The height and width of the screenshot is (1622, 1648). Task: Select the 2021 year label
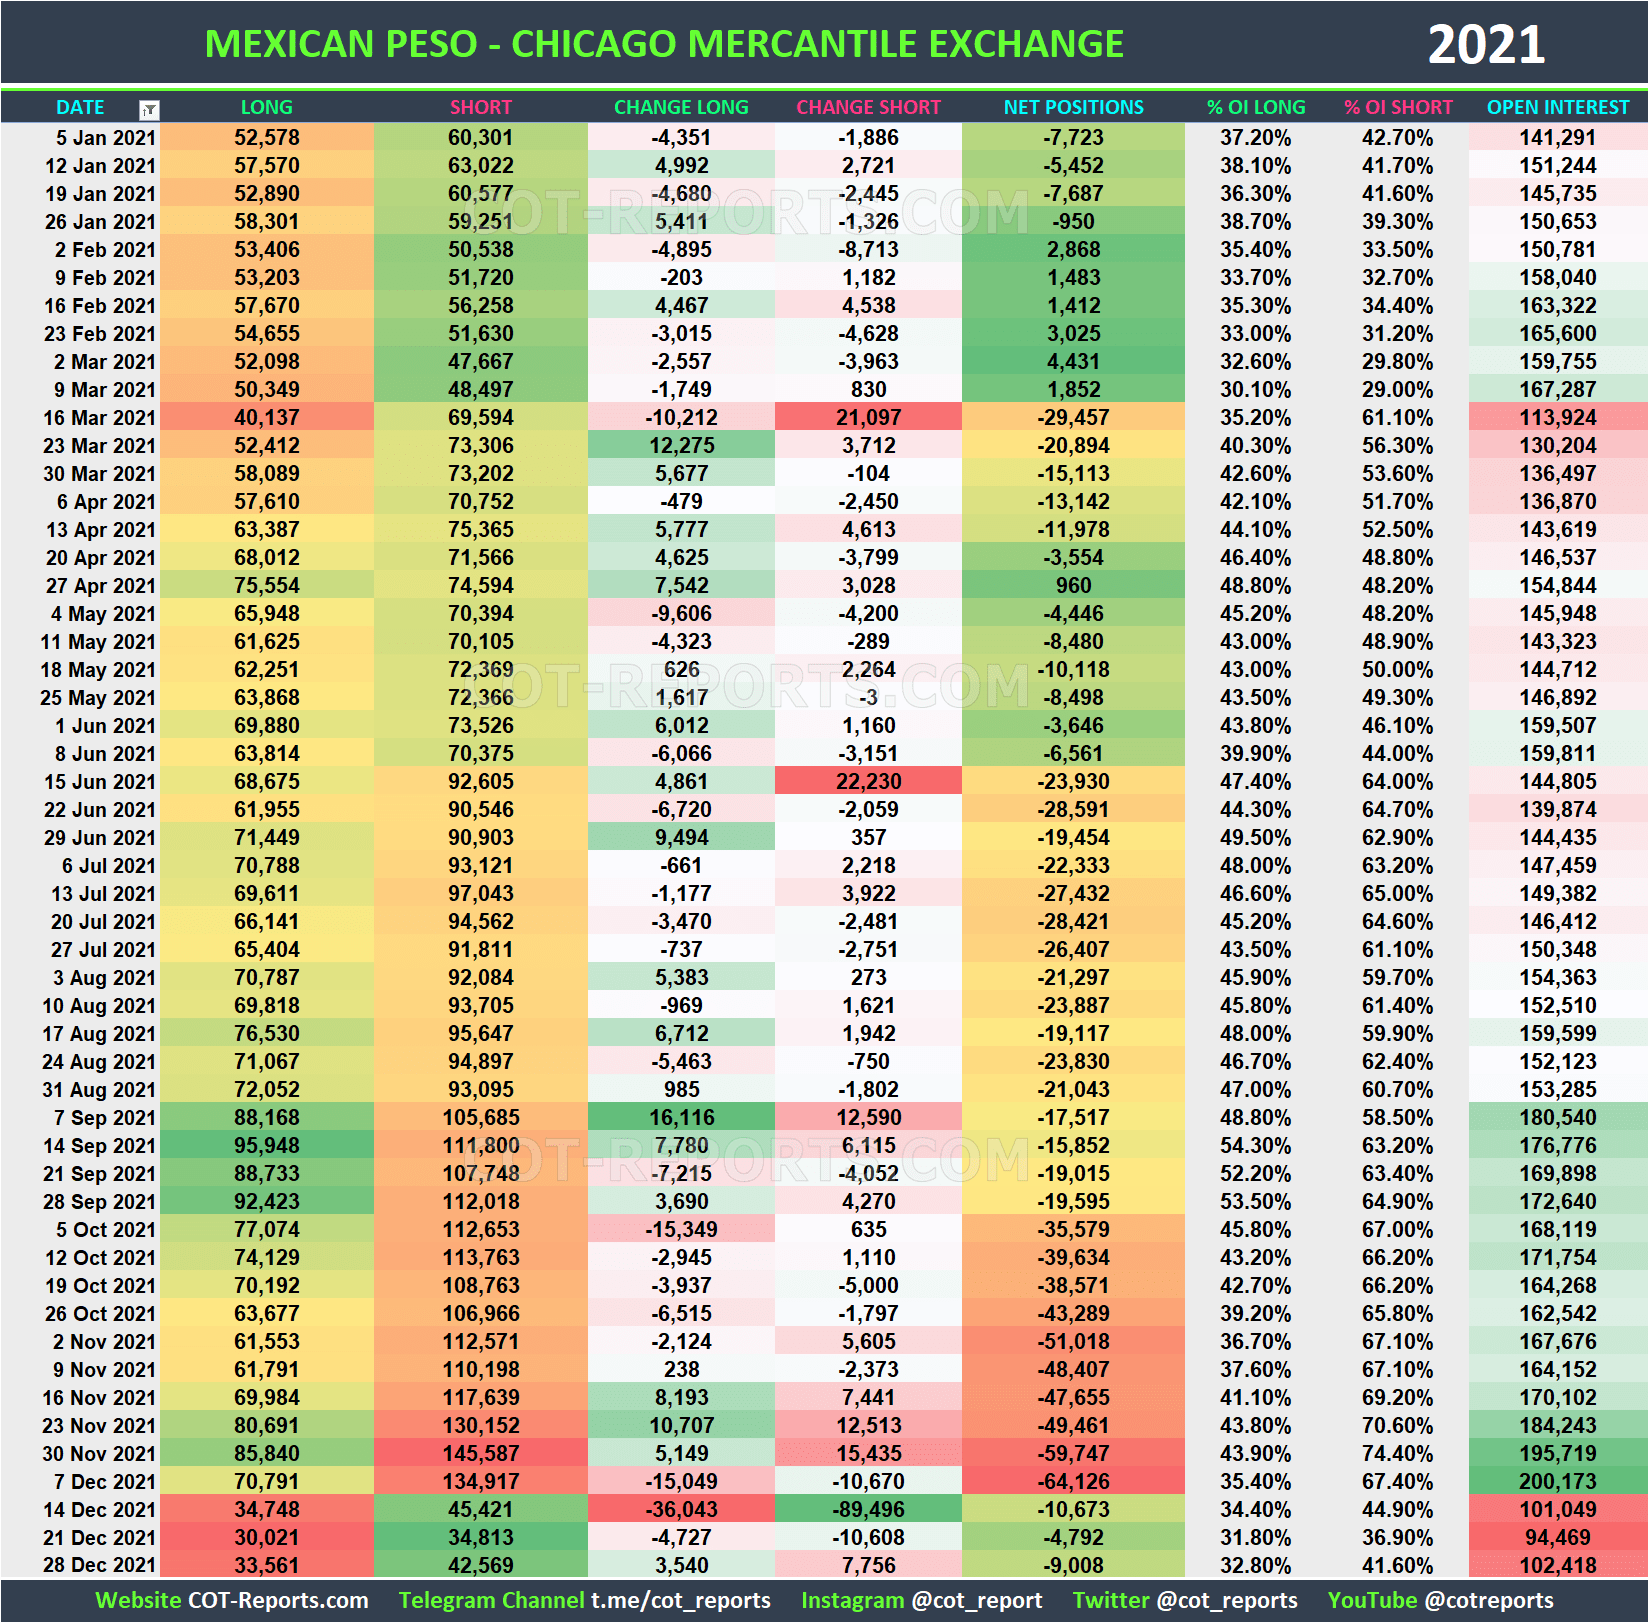point(1499,43)
